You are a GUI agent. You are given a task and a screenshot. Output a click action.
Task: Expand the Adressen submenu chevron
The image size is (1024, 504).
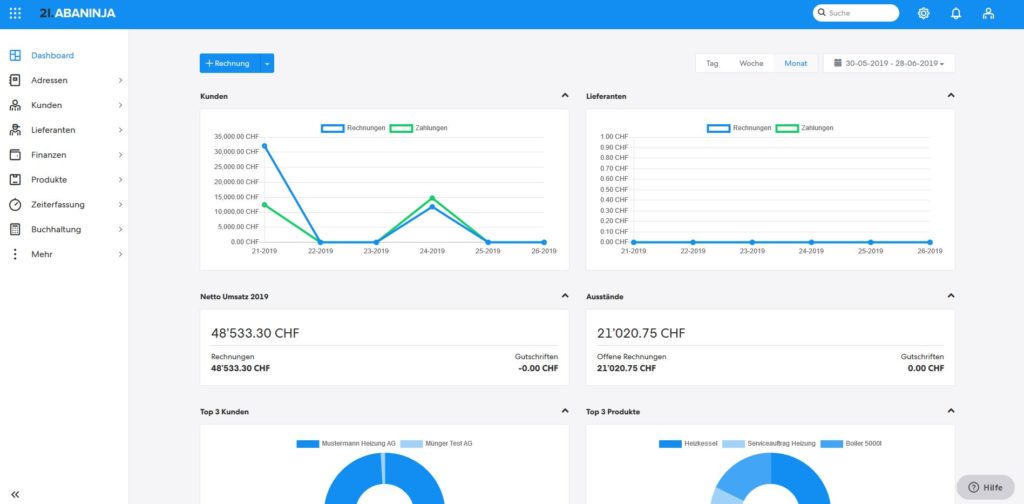tap(120, 80)
